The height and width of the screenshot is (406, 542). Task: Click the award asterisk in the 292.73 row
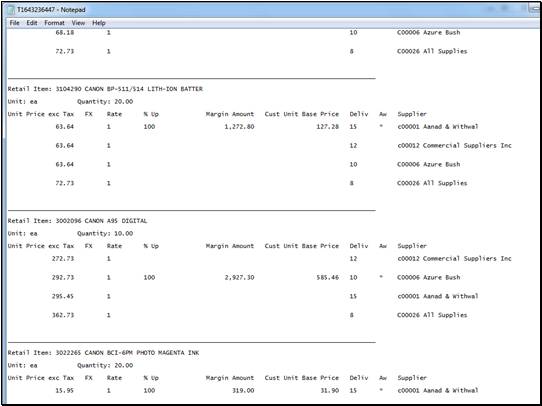pos(381,277)
